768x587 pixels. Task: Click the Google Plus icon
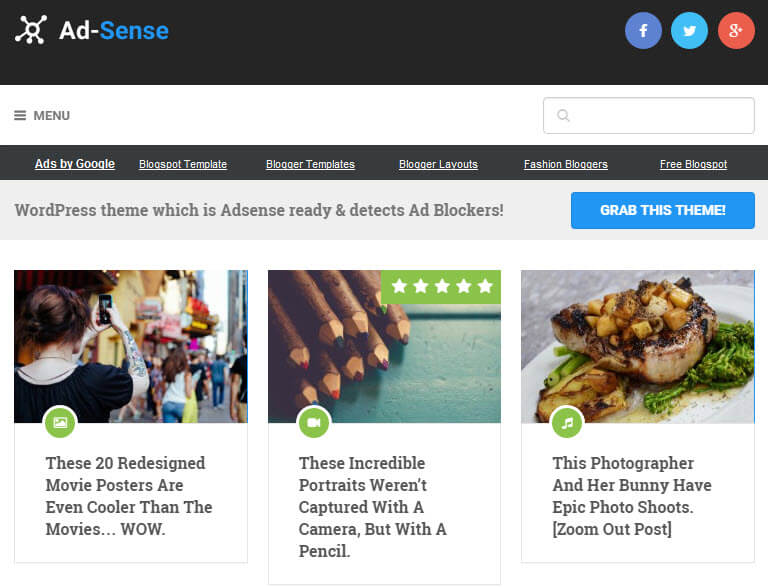736,31
